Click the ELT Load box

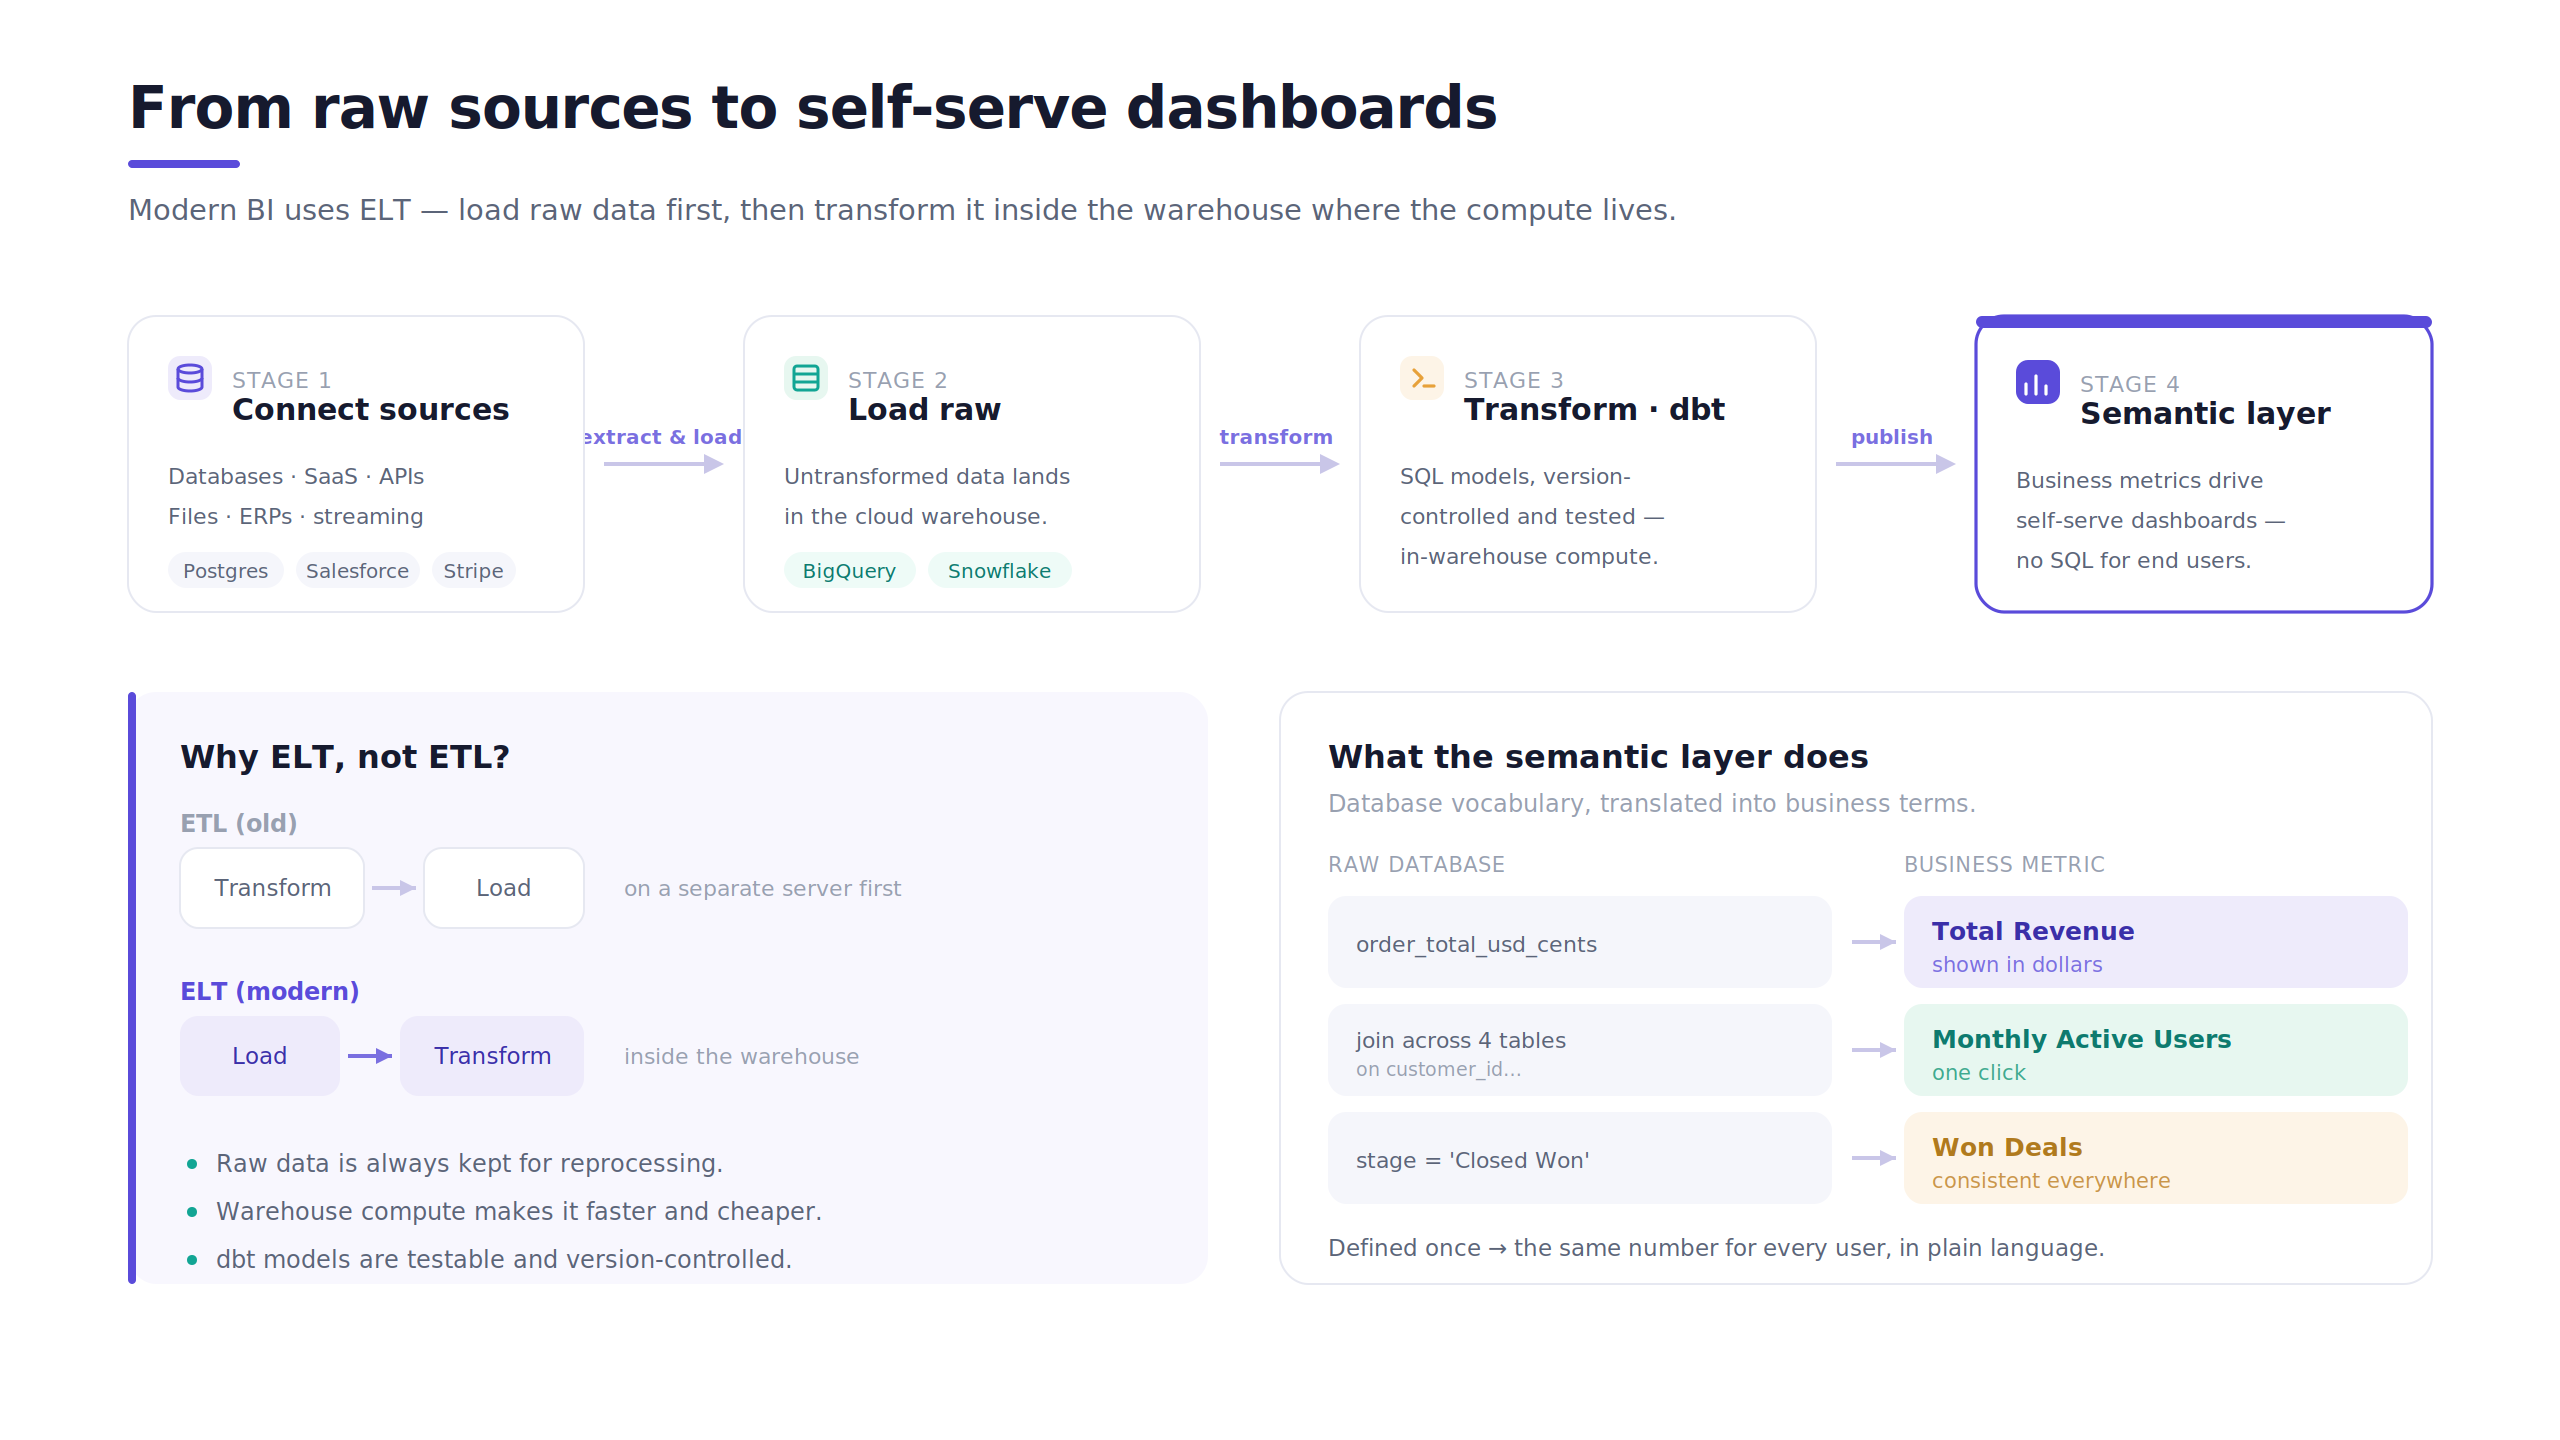pos(260,1056)
